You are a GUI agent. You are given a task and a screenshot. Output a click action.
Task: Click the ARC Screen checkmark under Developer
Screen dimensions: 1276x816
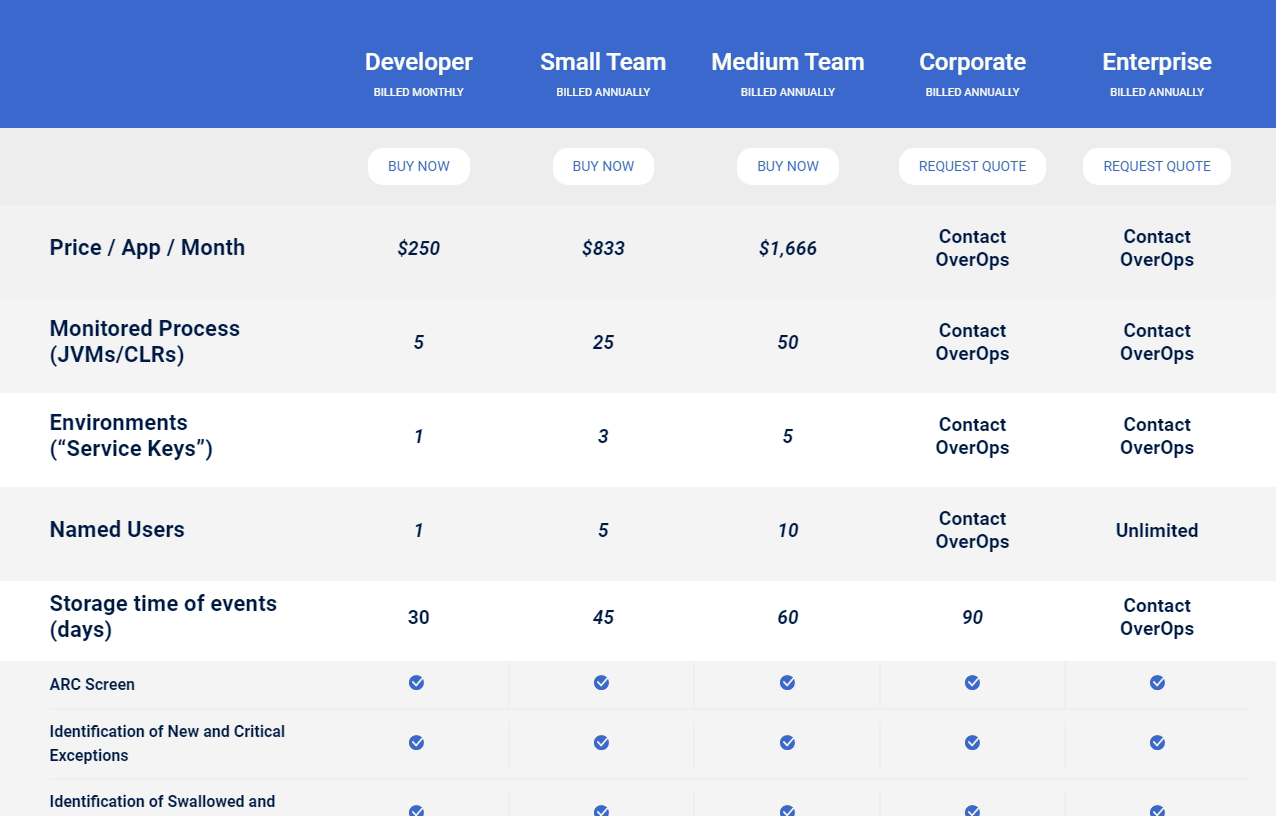click(416, 682)
